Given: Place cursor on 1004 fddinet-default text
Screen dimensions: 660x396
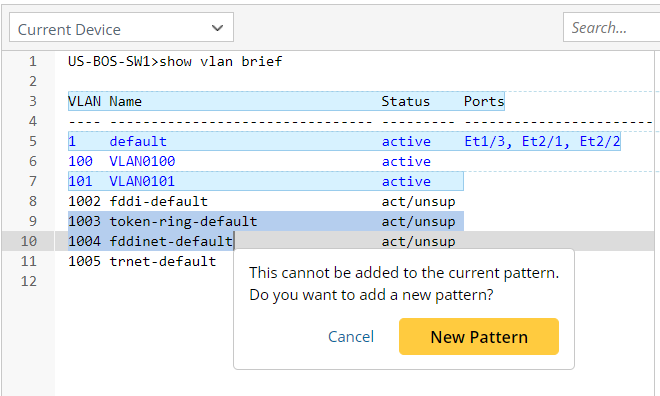Looking at the screenshot, I should coord(150,241).
